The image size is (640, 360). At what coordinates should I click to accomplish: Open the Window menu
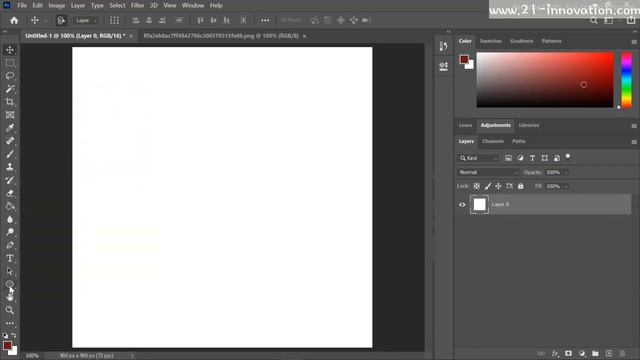pyautogui.click(x=193, y=5)
